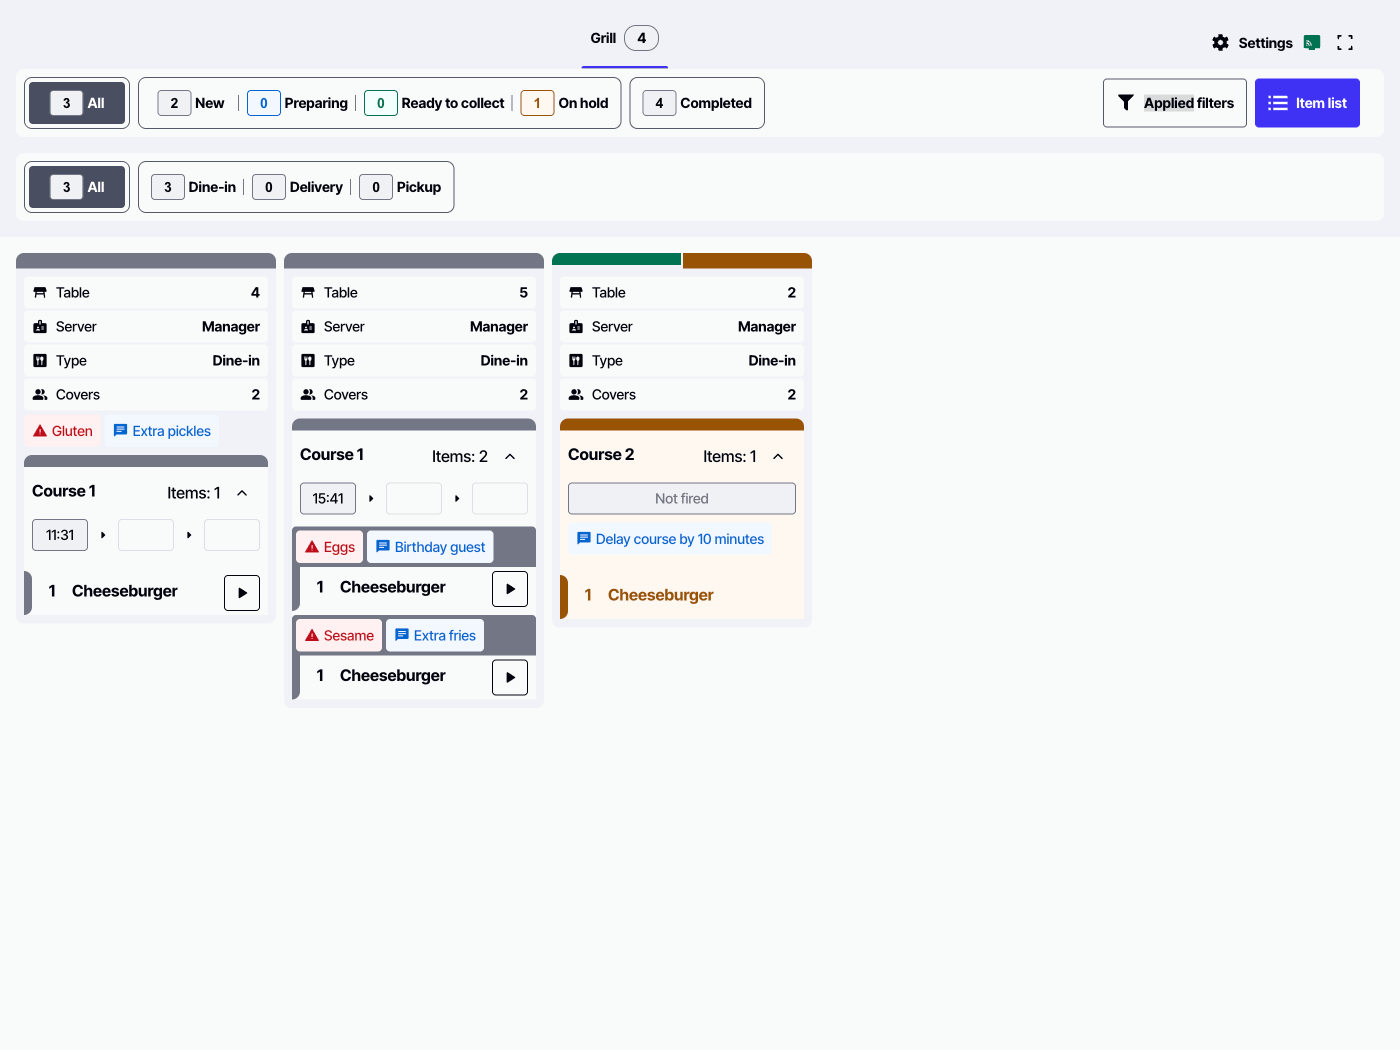
Task: Click the green progress bar on Table 2 card
Action: (616, 260)
